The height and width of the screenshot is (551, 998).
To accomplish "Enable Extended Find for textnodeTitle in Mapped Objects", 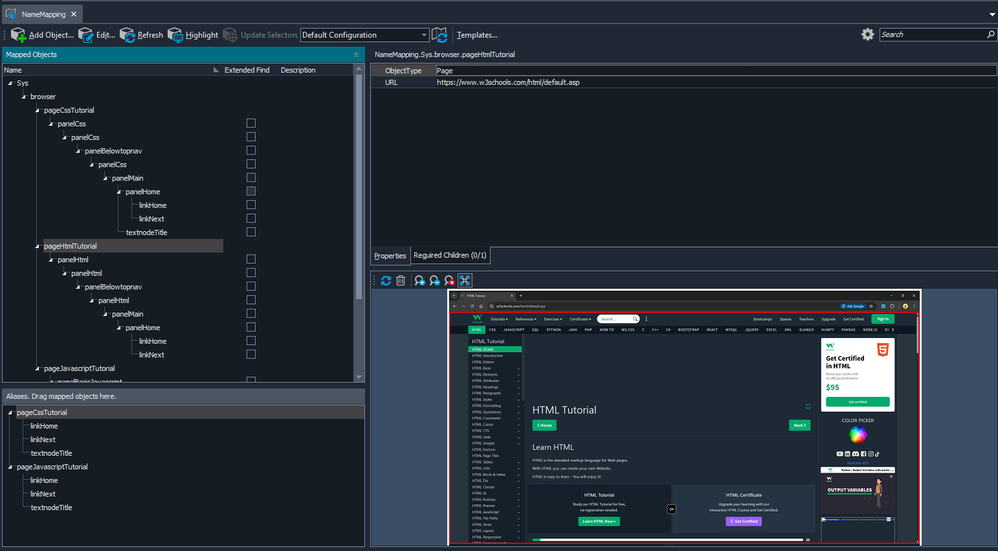I will click(x=251, y=232).
